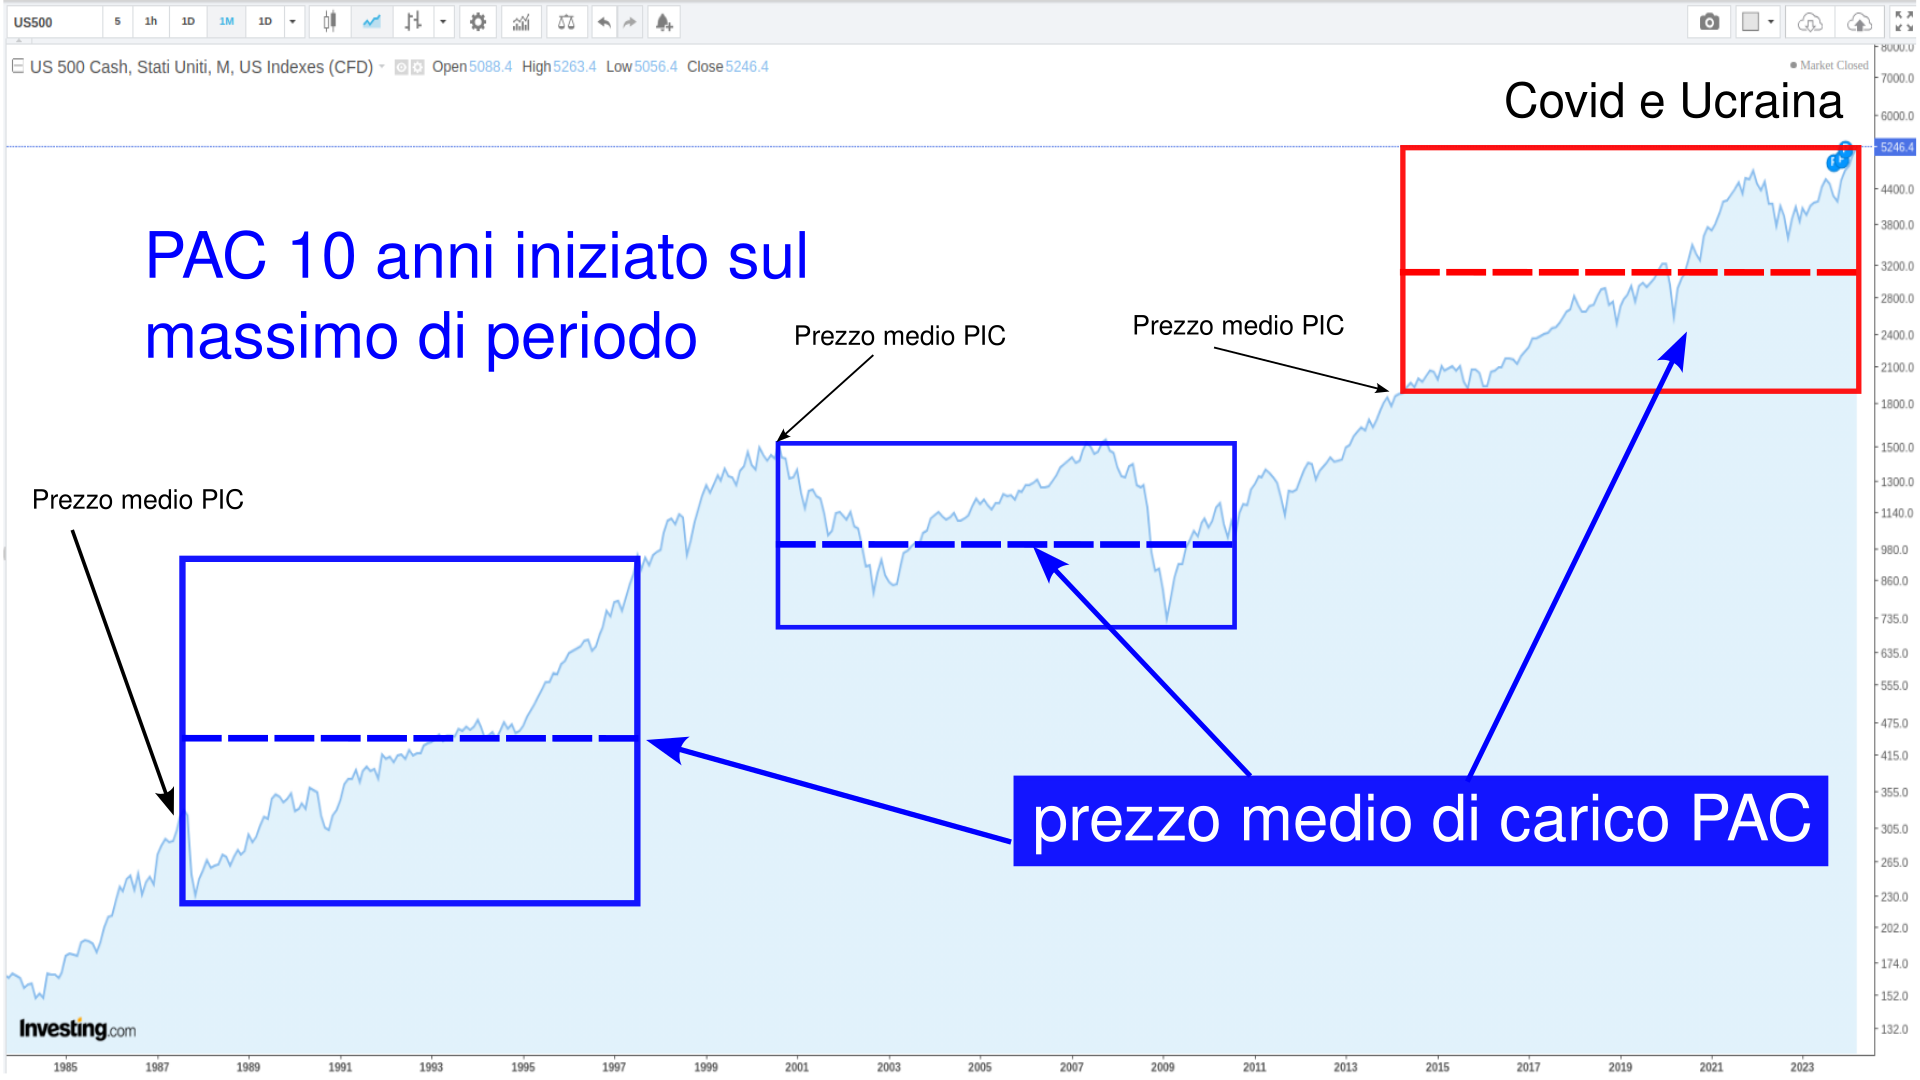Expand the timeframe interval dropdown arrow
Viewport: 1920px width, 1080px height.
click(293, 21)
